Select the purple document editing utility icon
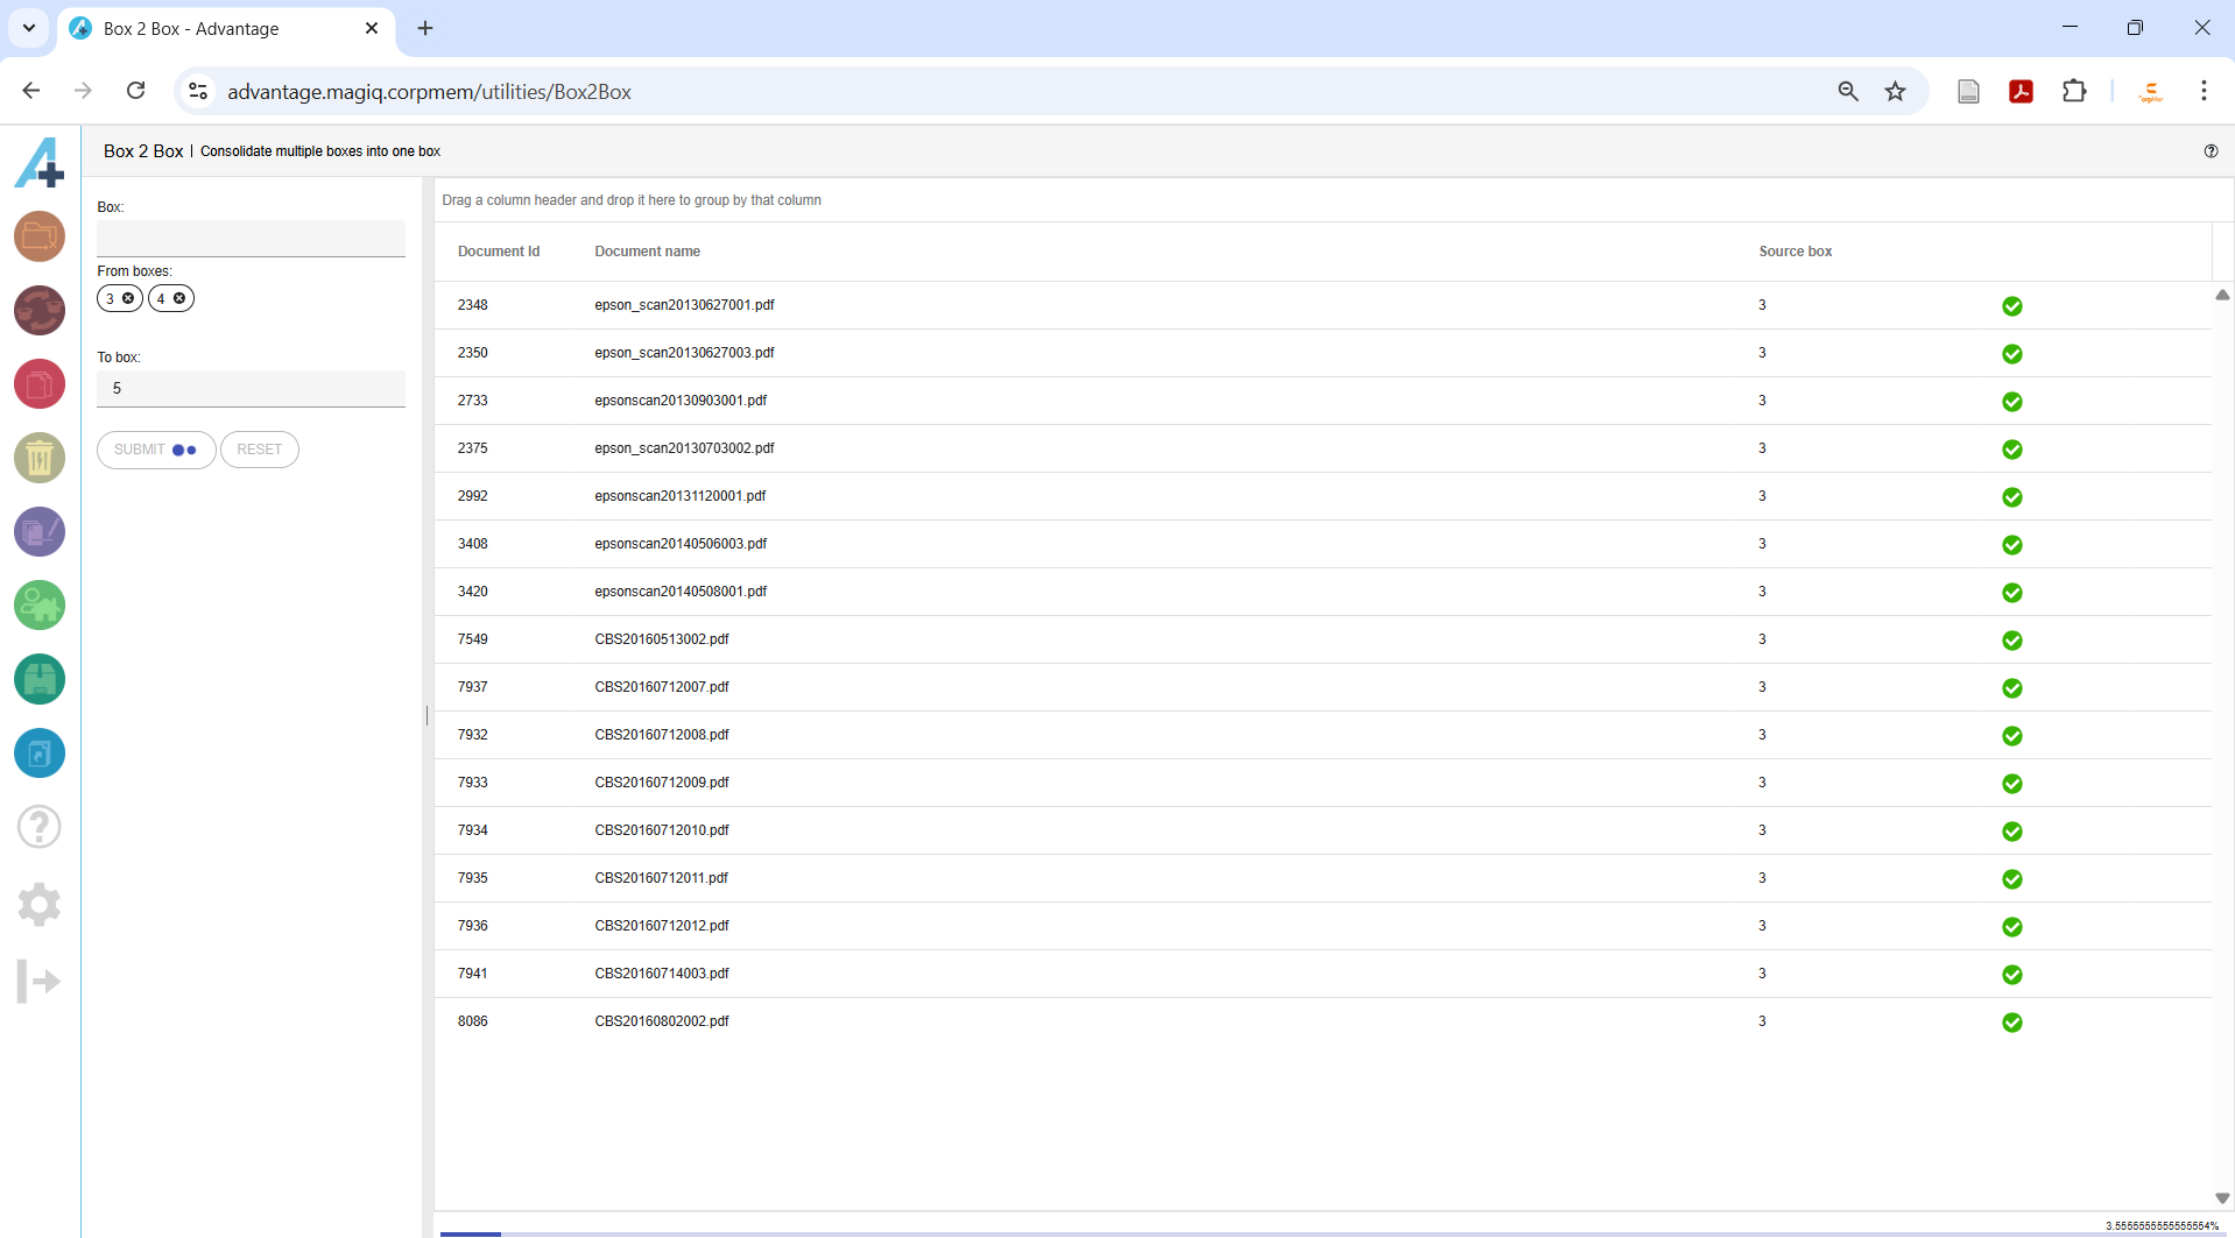The image size is (2235, 1238). click(x=39, y=531)
